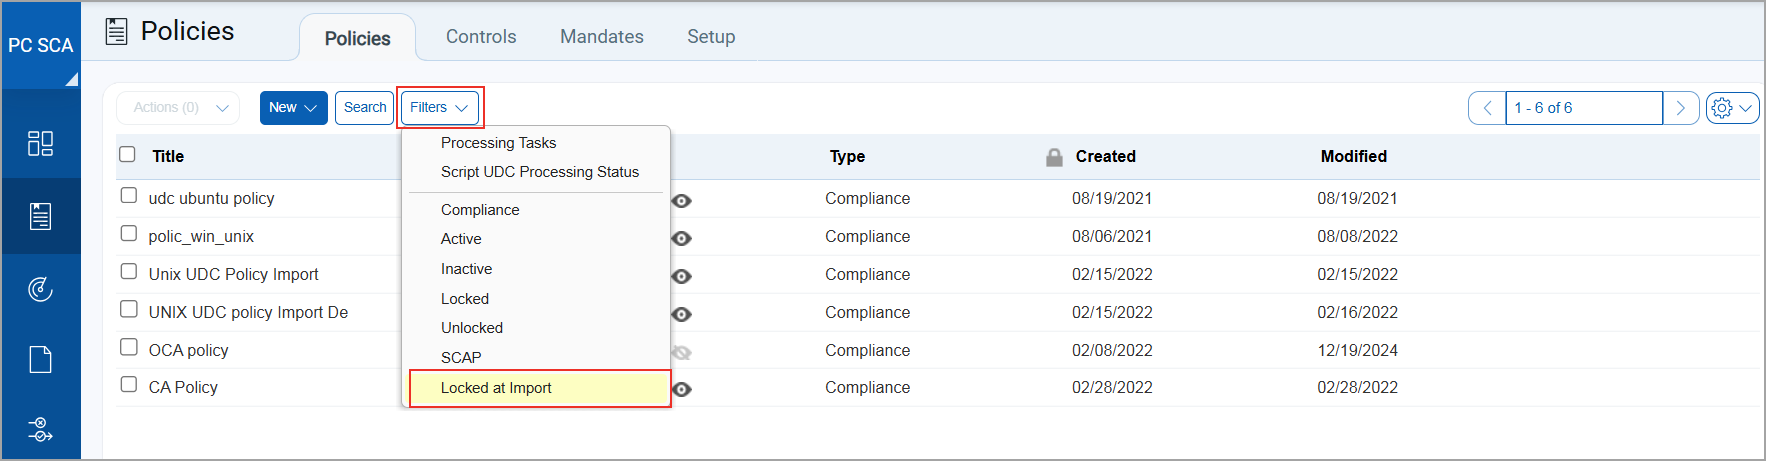Expand the New dropdown button
This screenshot has width=1766, height=461.
pos(293,108)
